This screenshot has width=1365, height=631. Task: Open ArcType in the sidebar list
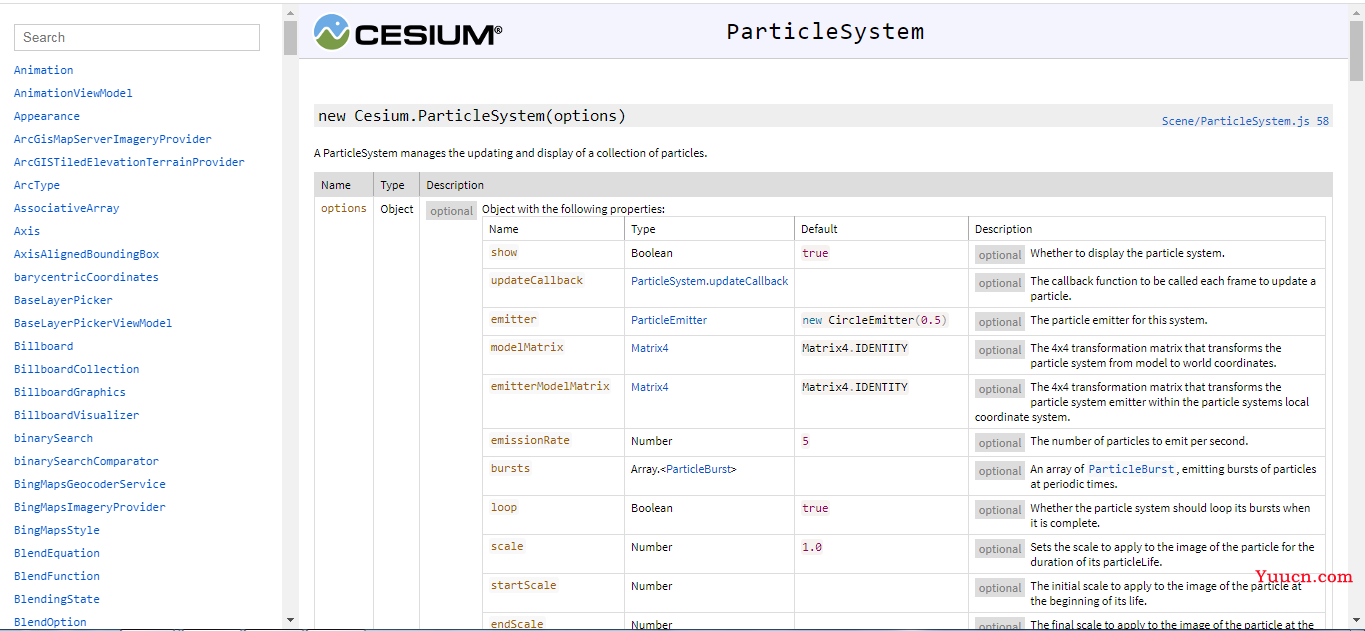(x=37, y=185)
